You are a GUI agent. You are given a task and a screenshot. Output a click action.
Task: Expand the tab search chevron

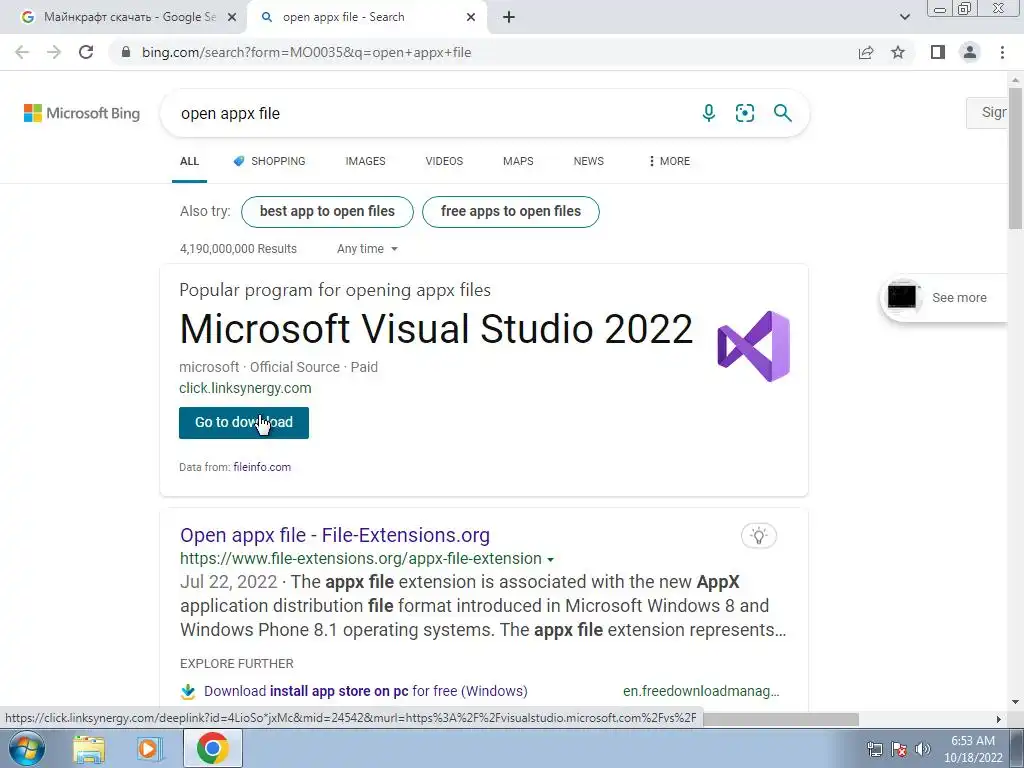click(x=904, y=18)
